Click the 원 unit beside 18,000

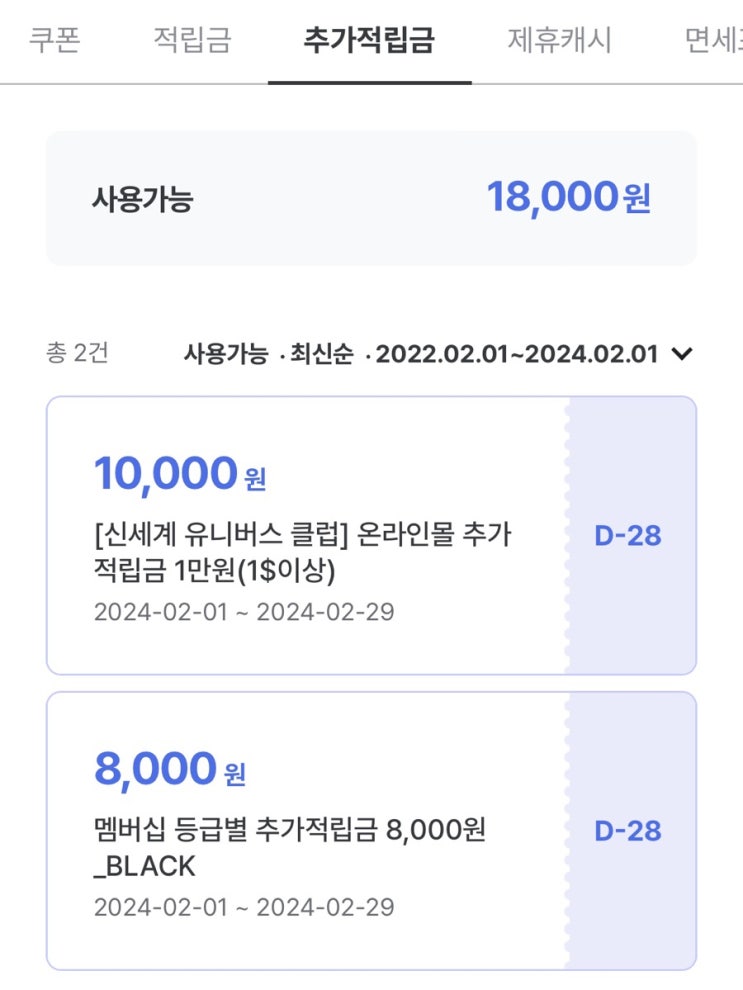coord(637,200)
